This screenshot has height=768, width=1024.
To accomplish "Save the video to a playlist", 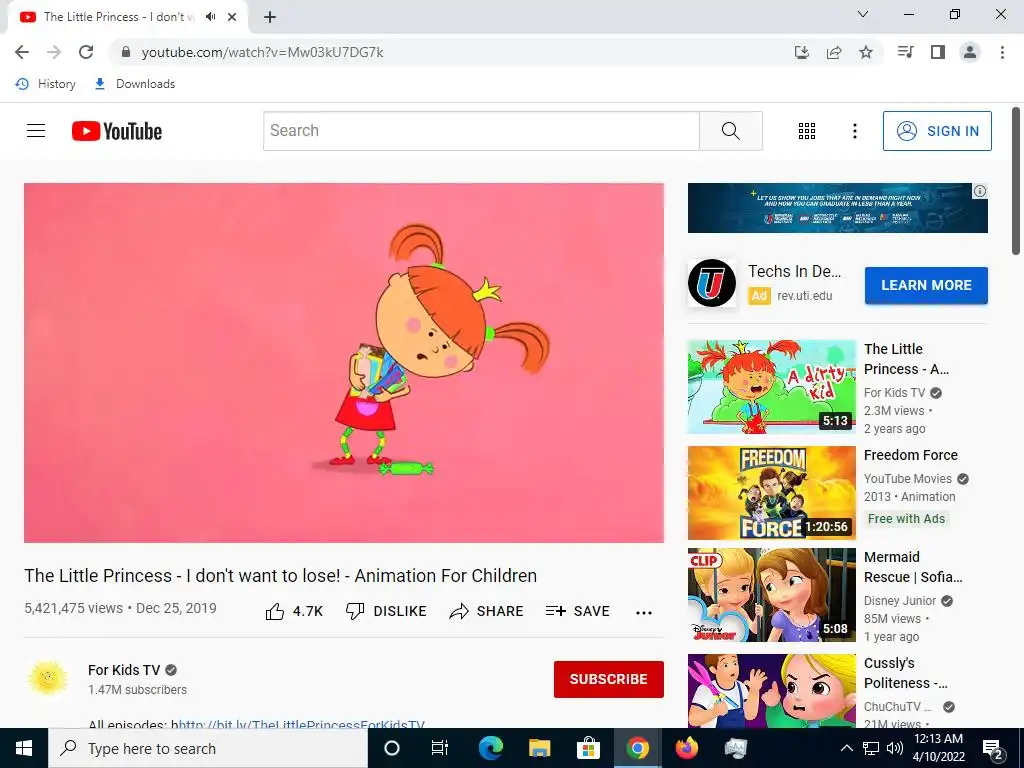I will coord(578,611).
